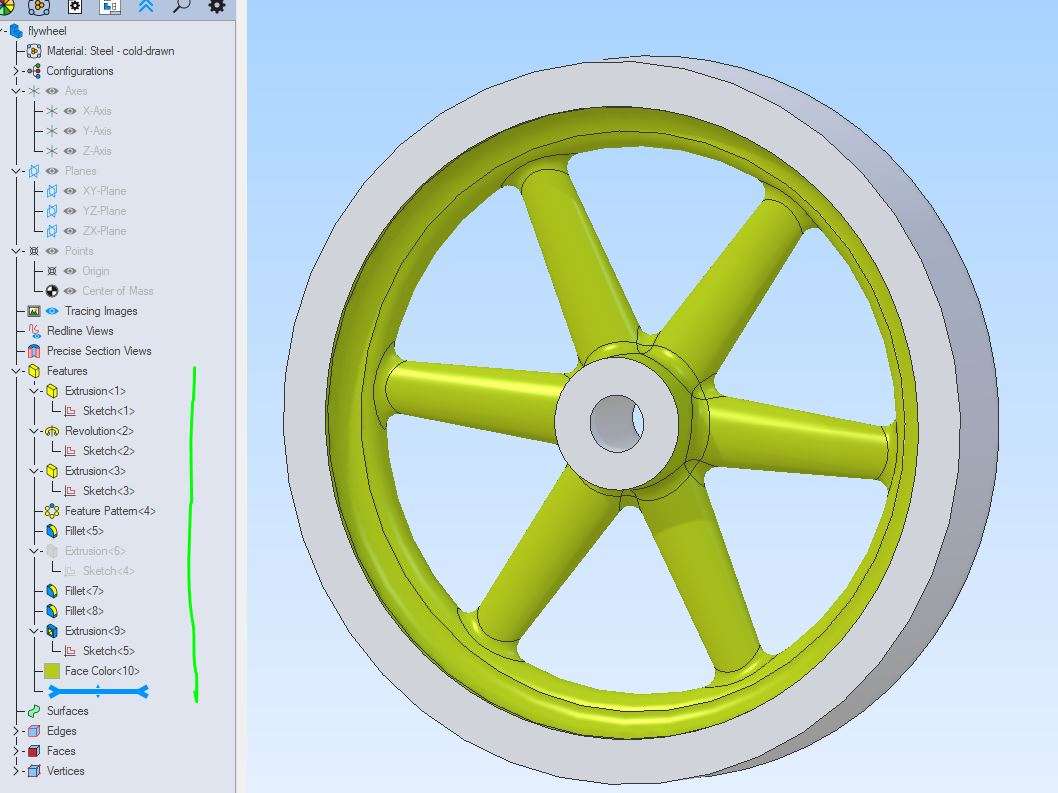Select the Fillet<7> icon

[x=52, y=591]
